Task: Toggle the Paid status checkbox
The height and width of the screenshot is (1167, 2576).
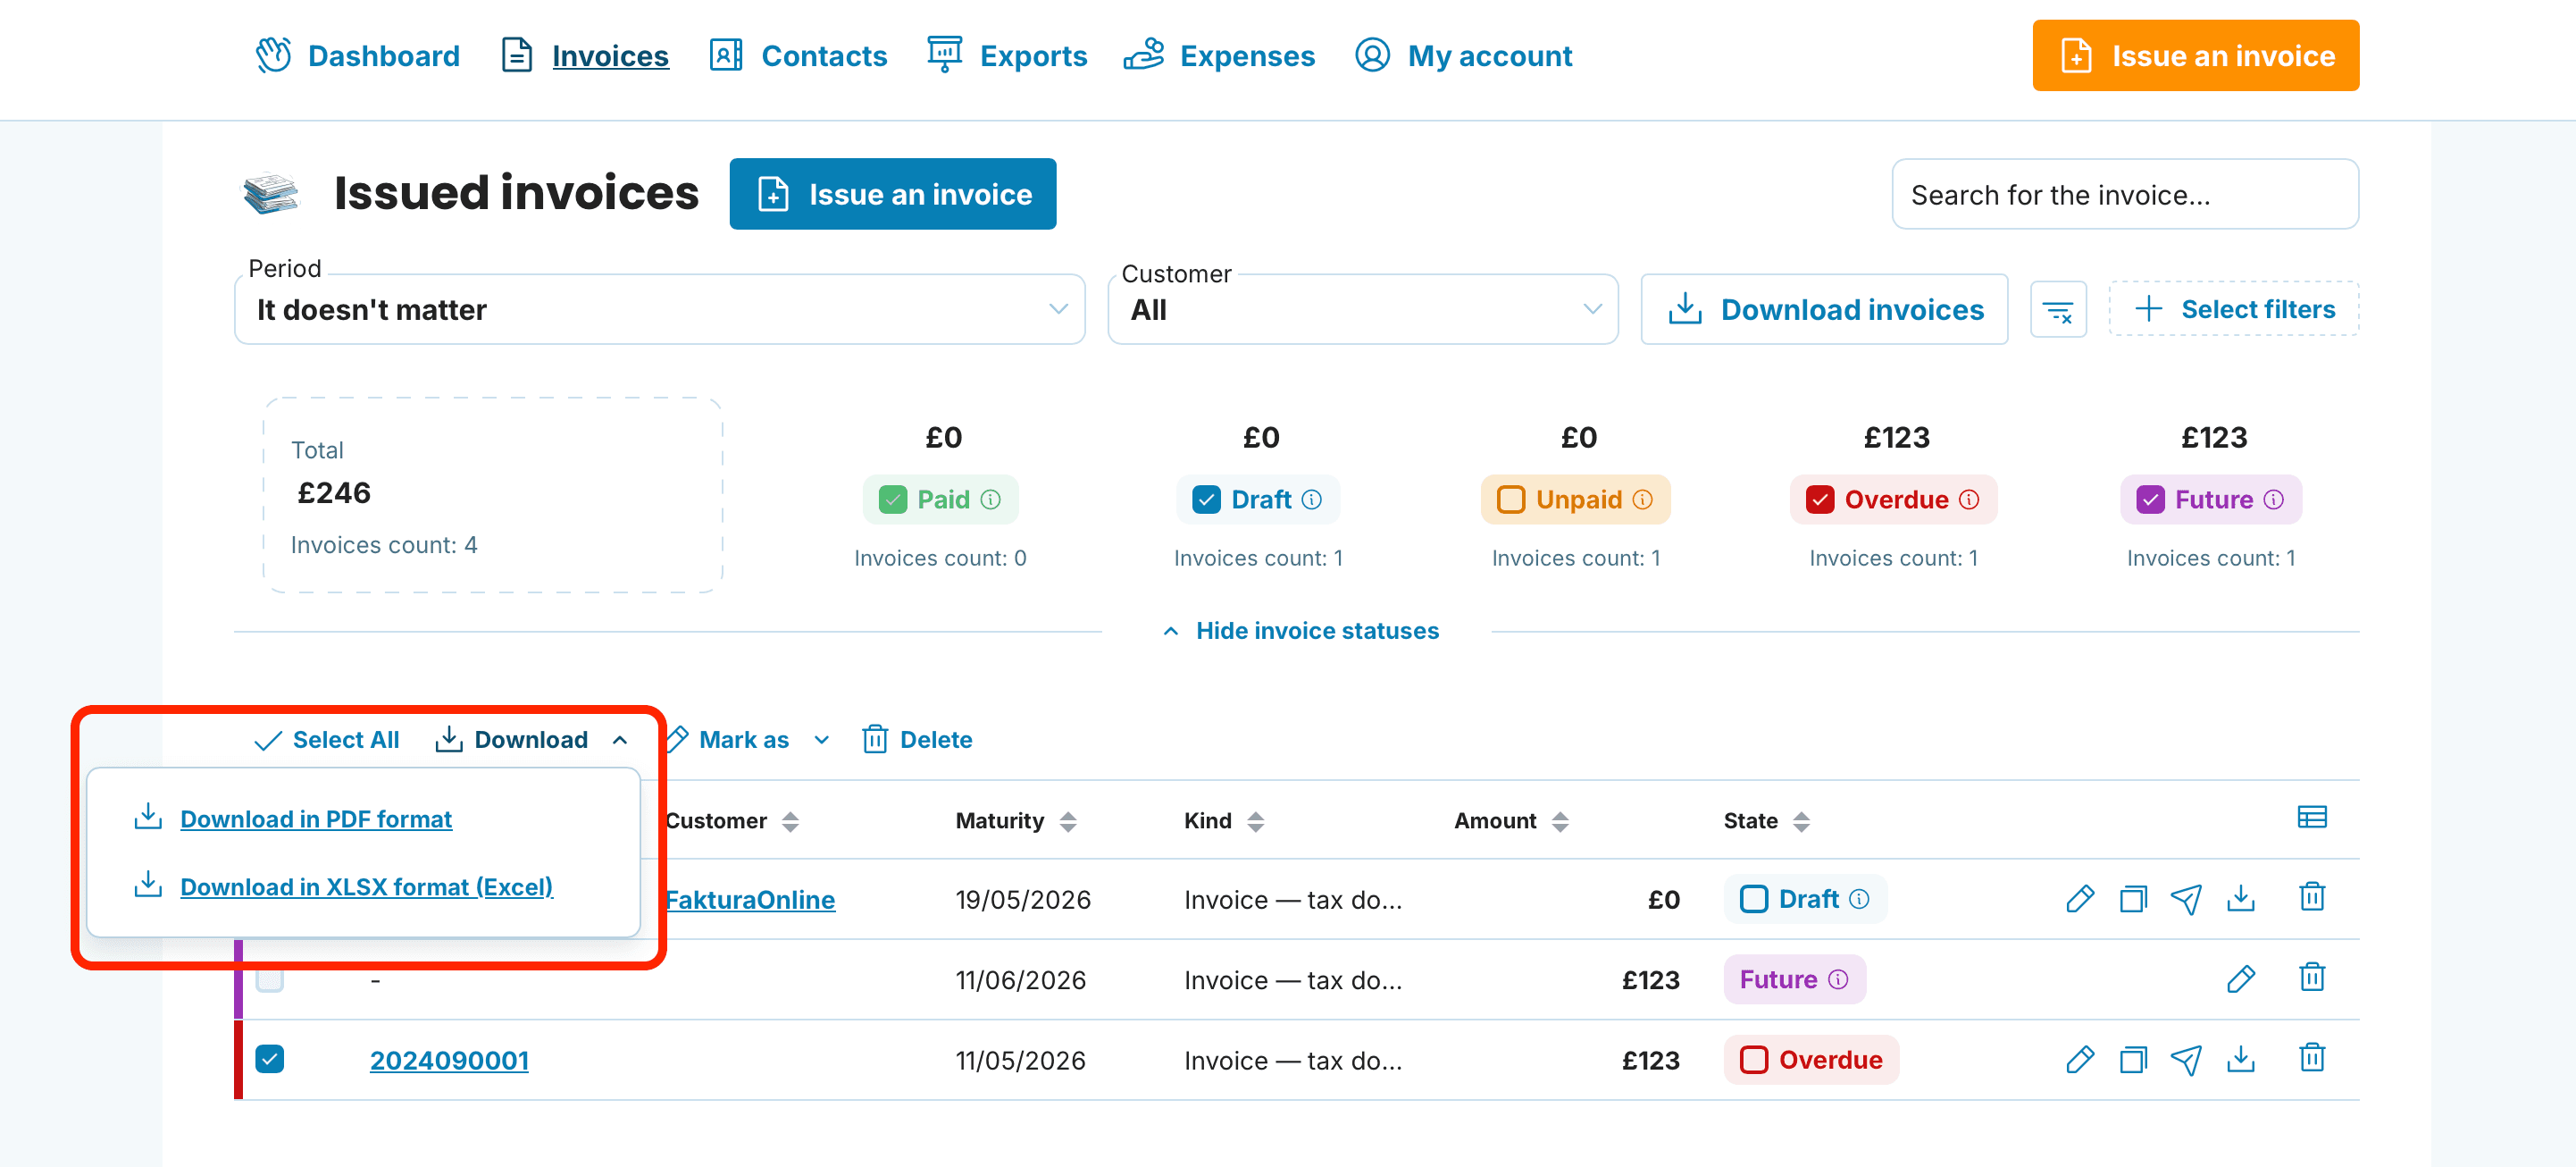Action: coord(892,499)
